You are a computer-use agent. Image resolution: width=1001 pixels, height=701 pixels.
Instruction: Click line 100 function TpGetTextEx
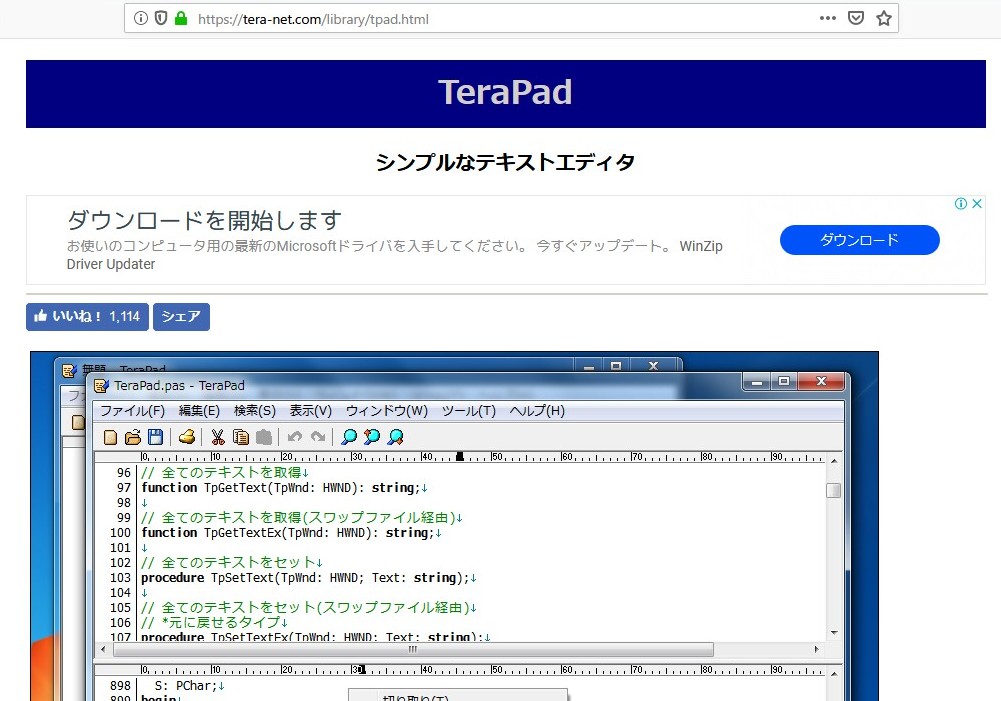pyautogui.click(x=291, y=532)
